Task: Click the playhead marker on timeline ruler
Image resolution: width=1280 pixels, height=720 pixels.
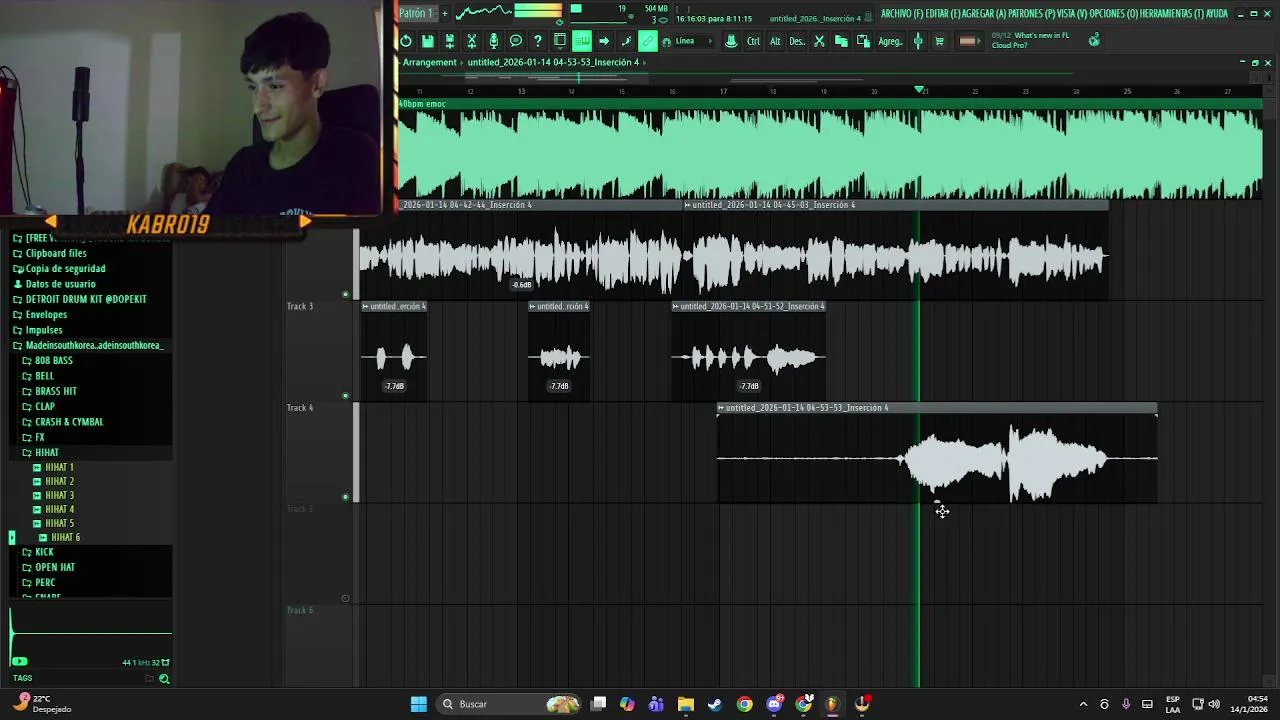Action: [x=919, y=90]
